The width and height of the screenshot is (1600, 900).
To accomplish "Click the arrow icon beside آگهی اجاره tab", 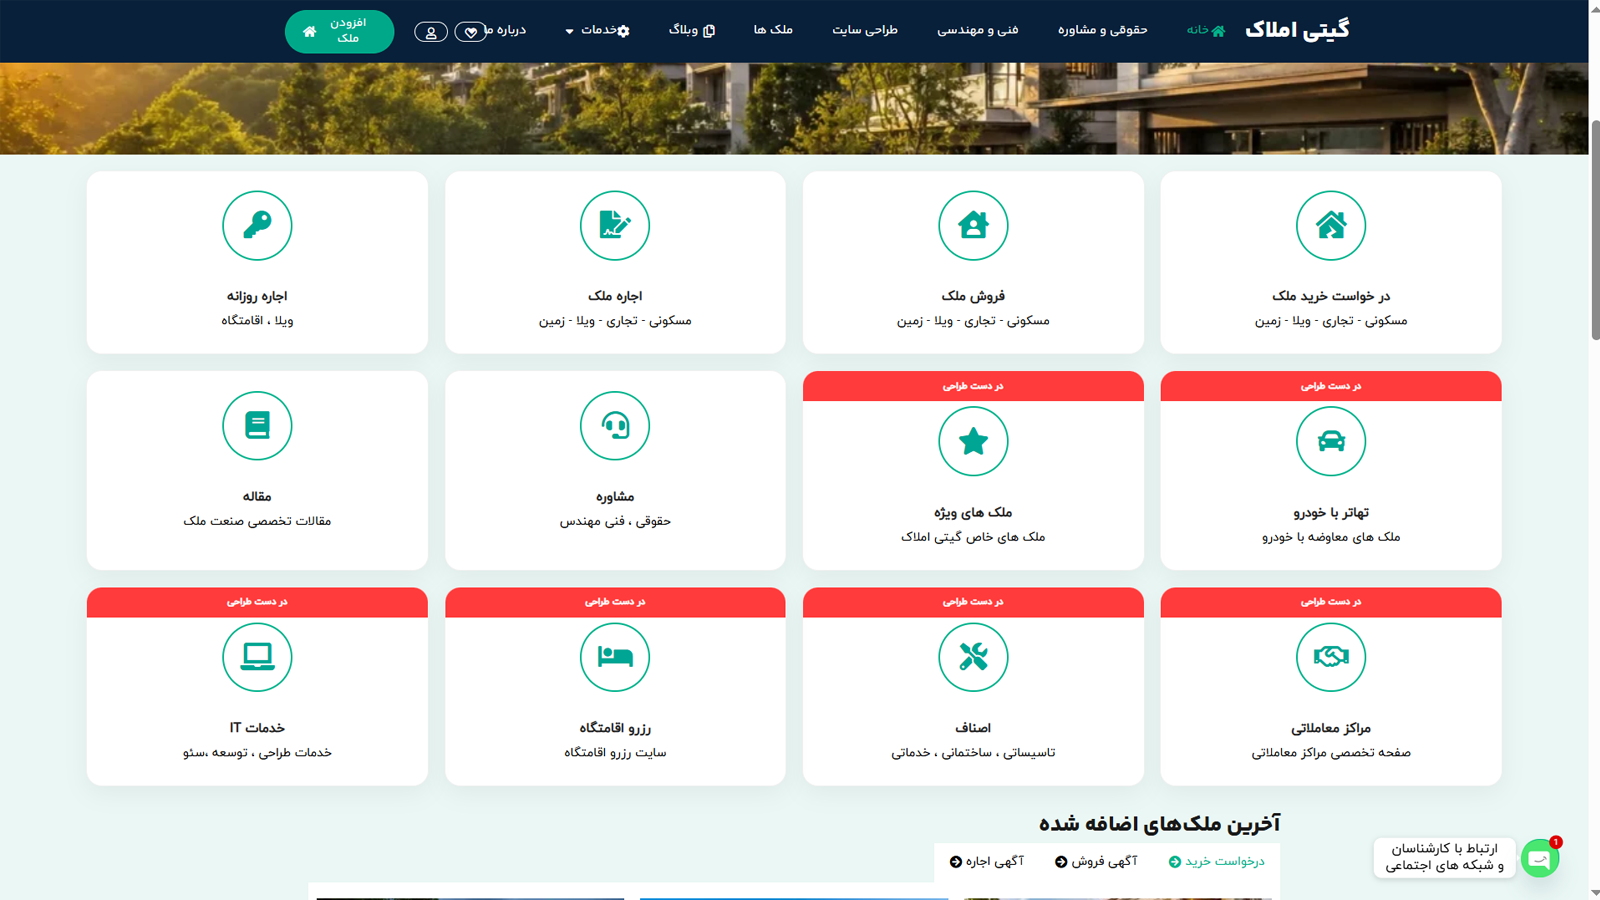I will (x=956, y=862).
